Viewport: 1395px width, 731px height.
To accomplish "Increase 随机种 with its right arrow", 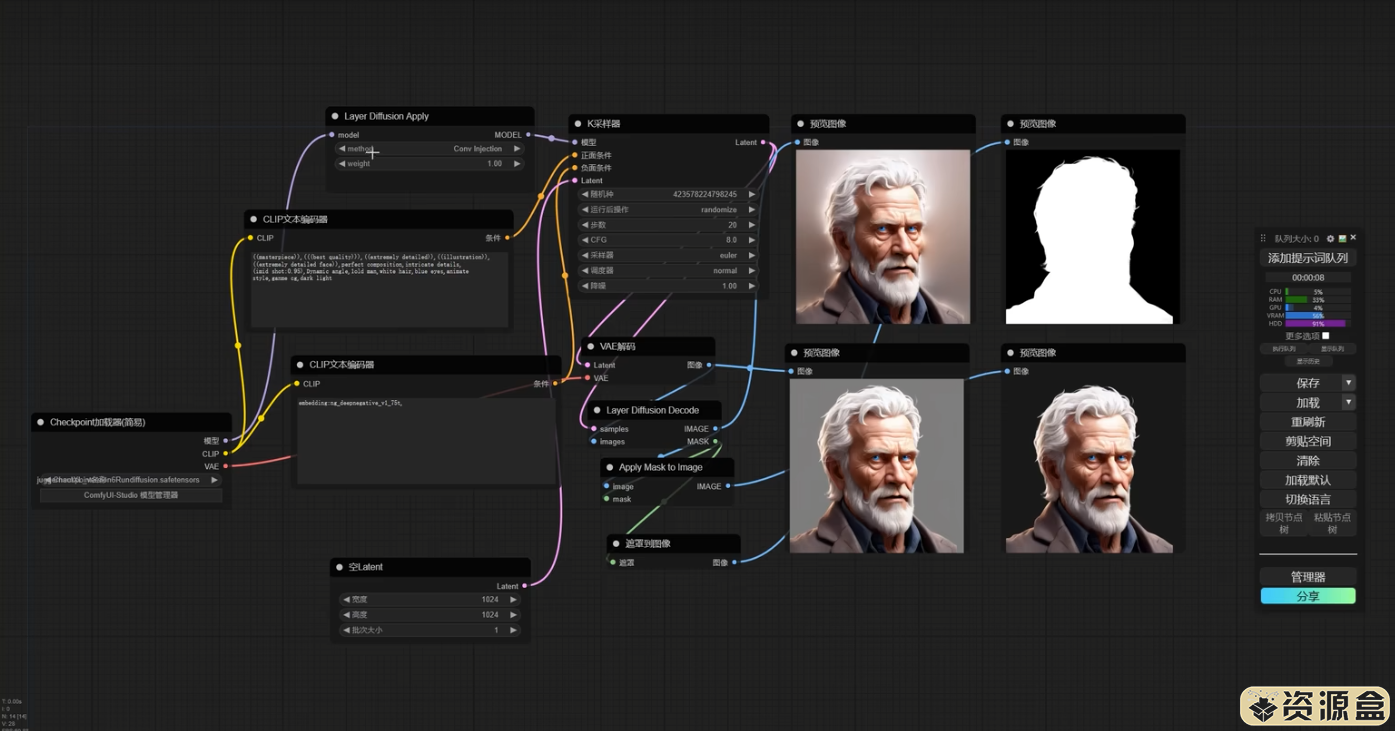I will click(x=751, y=195).
